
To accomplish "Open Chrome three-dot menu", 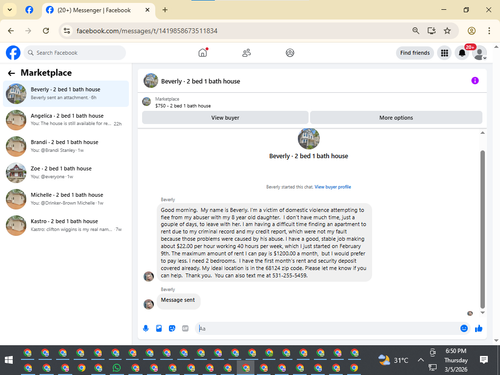I will point(489,31).
